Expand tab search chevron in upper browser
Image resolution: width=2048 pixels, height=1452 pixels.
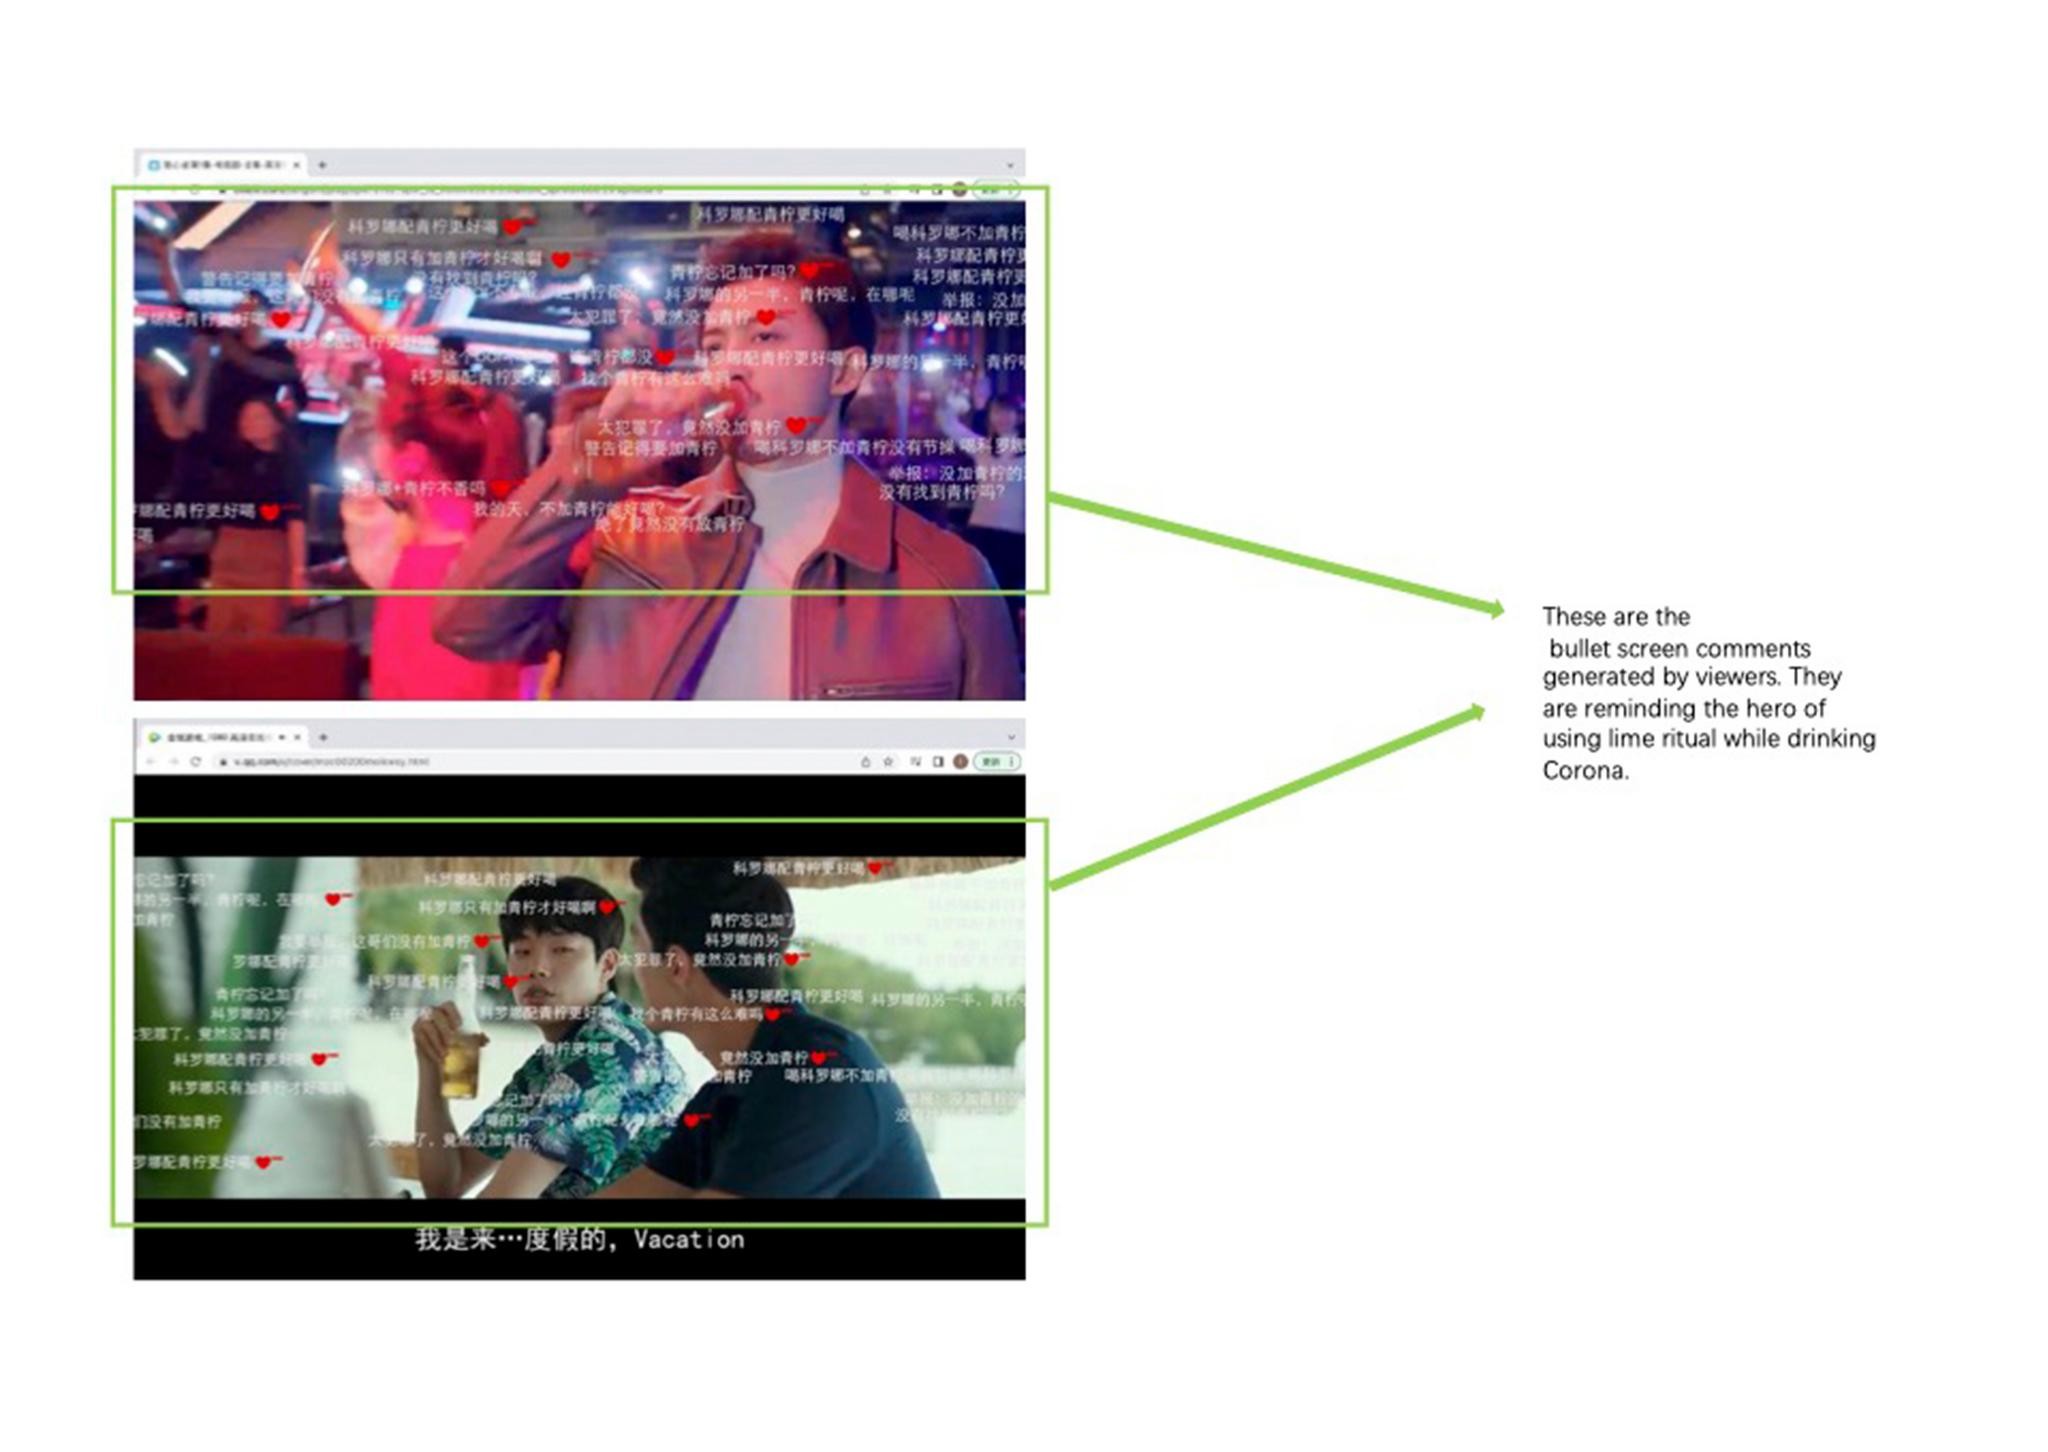pos(1011,164)
